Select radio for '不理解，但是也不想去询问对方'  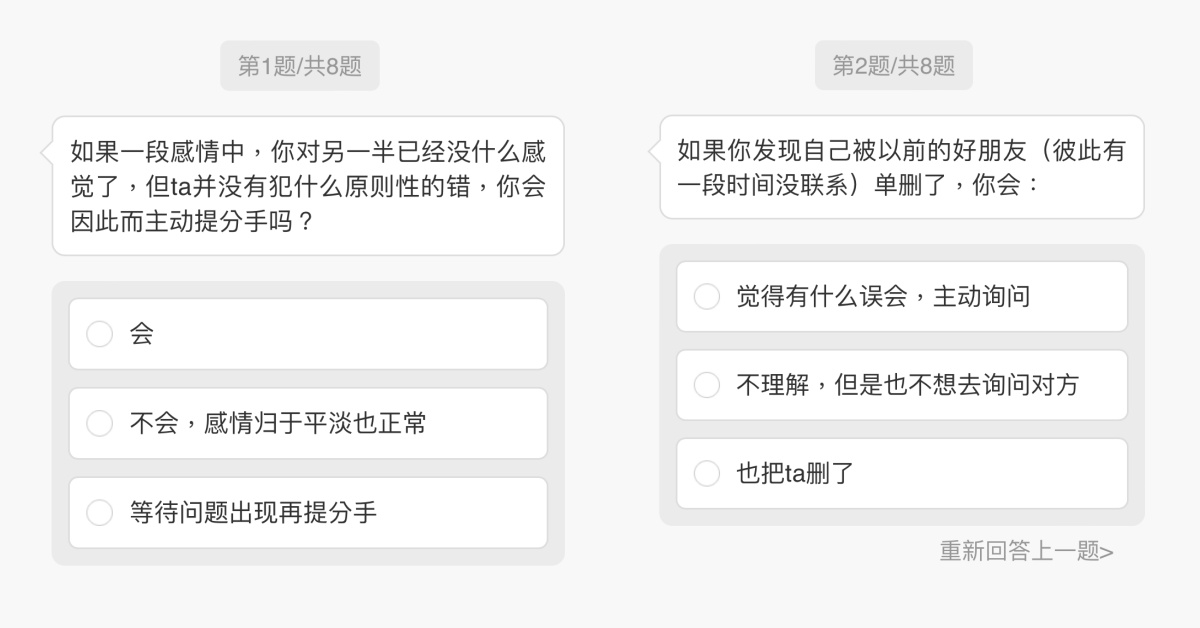pyautogui.click(x=707, y=385)
